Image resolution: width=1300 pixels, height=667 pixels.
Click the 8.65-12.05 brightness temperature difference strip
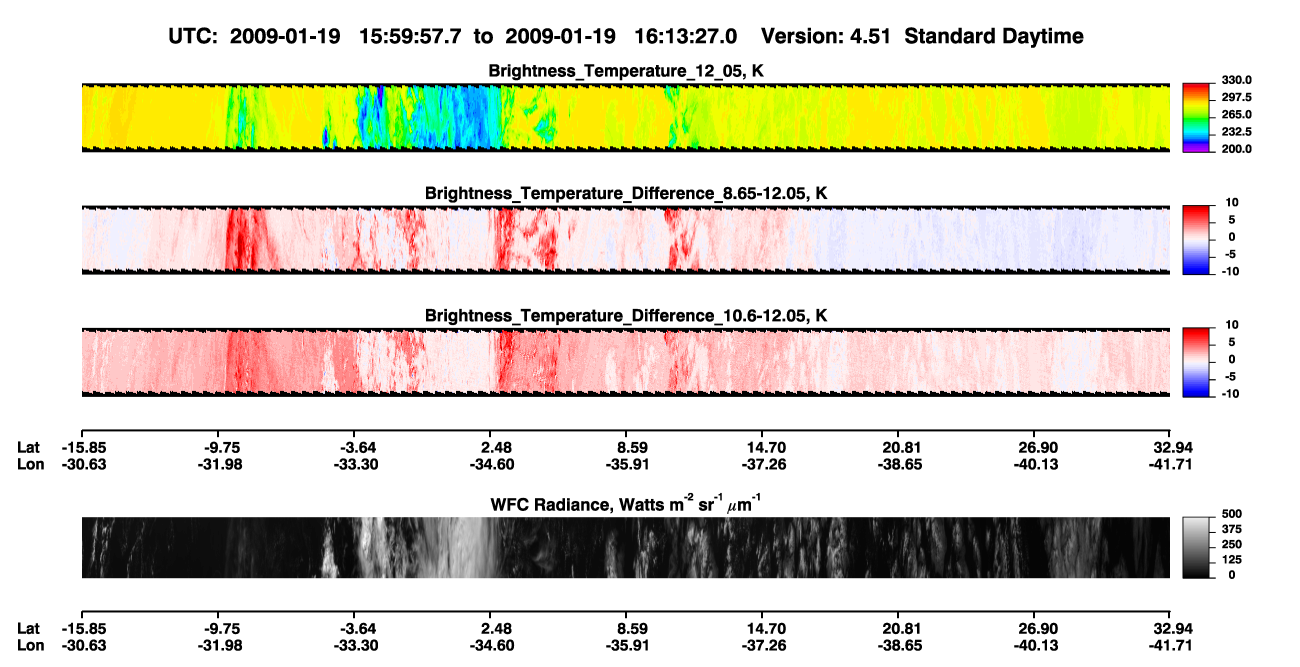[x=625, y=239]
